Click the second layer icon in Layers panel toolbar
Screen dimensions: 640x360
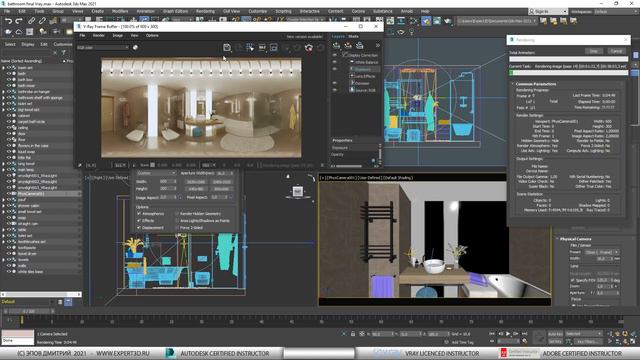pos(348,45)
